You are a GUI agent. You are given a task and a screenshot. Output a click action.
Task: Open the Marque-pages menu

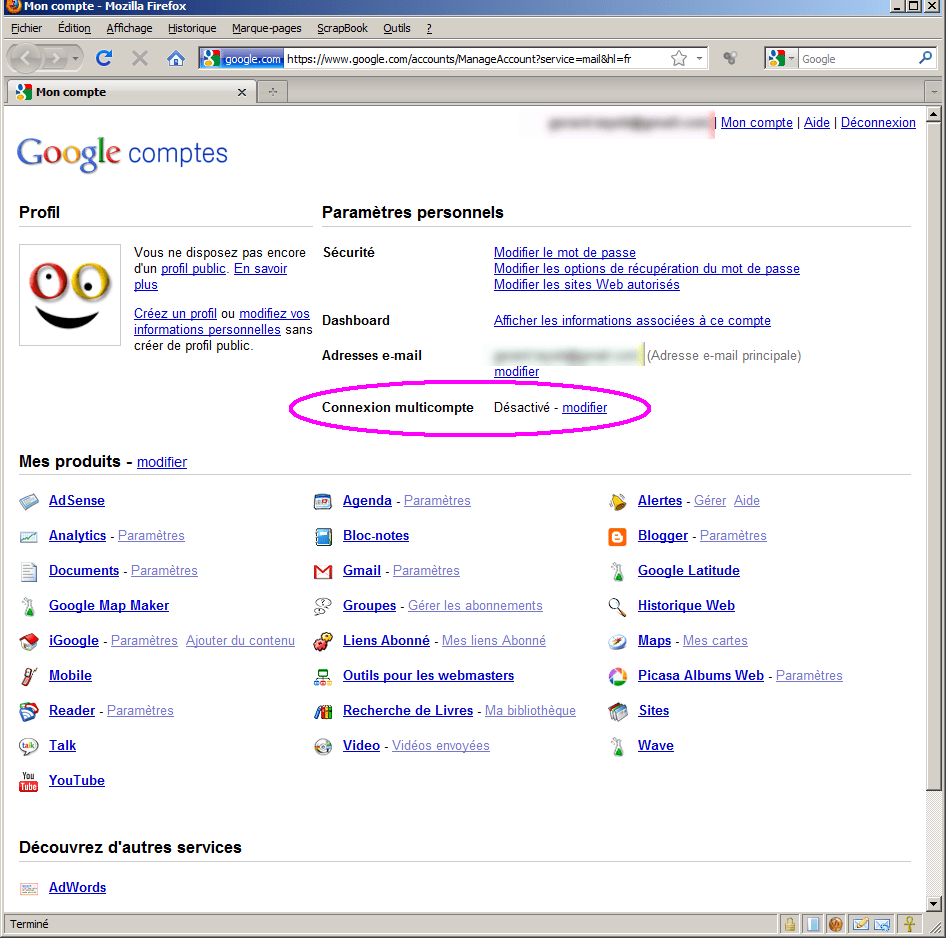(267, 28)
